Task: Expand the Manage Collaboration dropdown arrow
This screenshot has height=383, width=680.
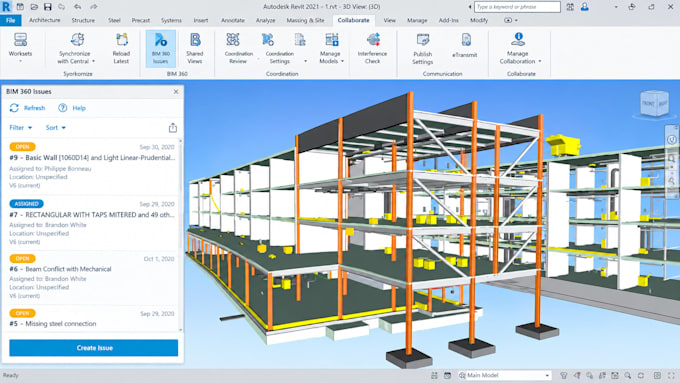Action: point(540,61)
